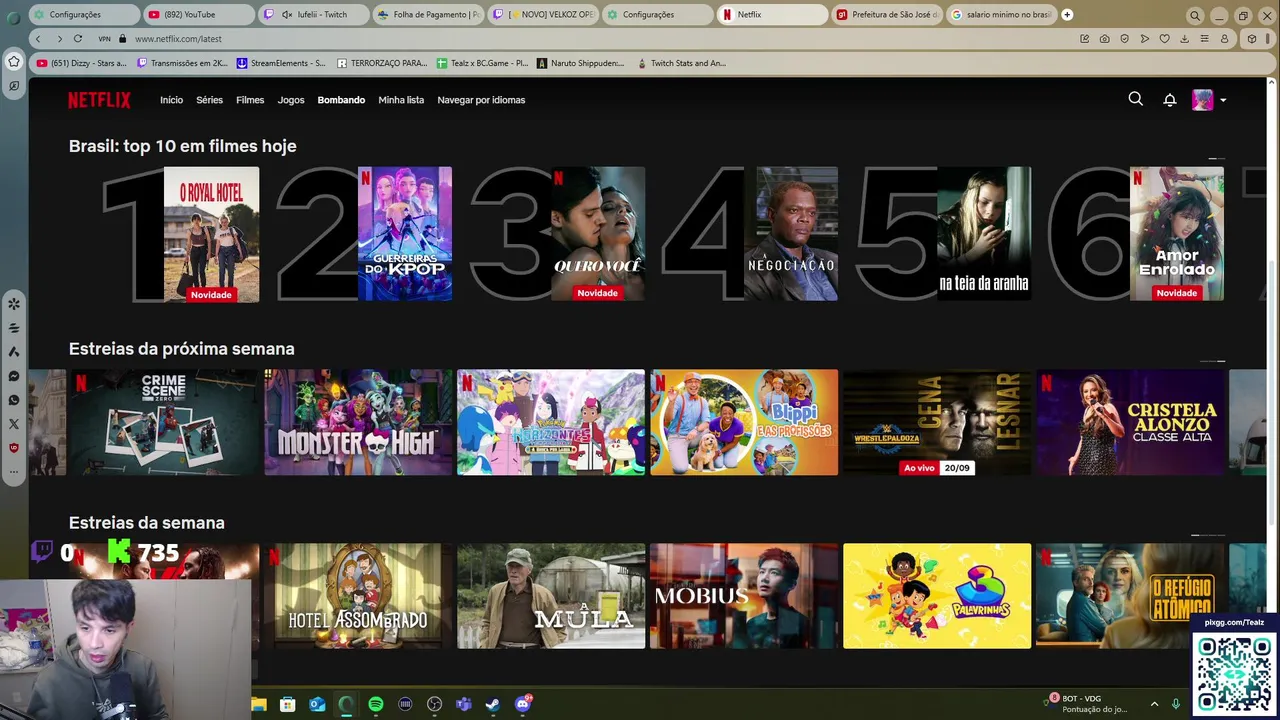
Task: Go to Início in Netflix menu
Action: tap(171, 100)
